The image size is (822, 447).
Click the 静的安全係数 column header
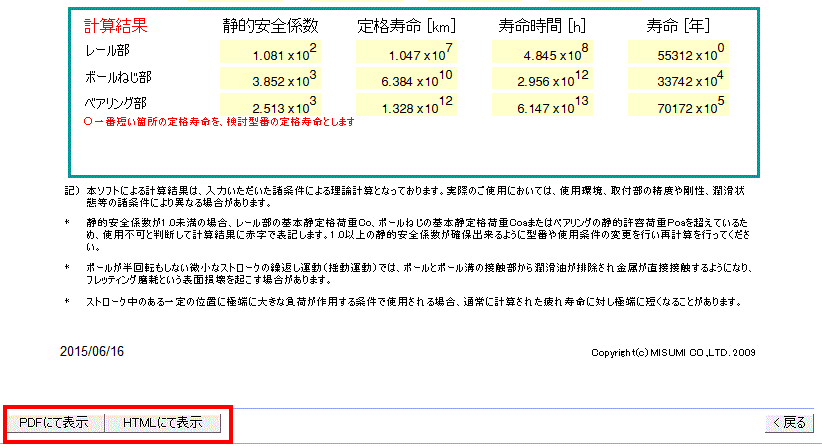(x=270, y=26)
